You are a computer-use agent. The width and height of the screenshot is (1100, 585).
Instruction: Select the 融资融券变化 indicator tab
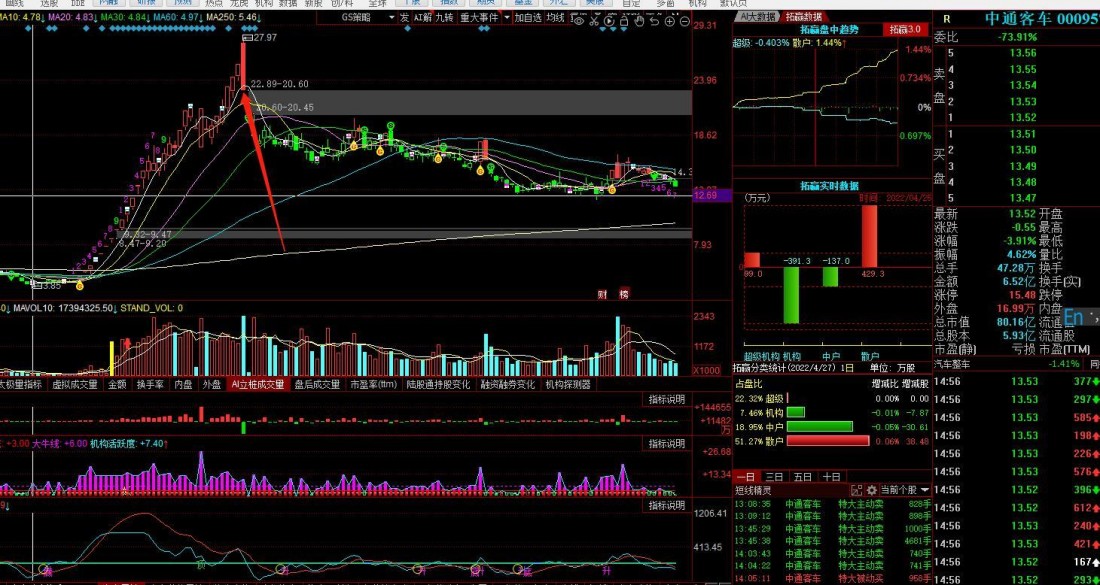pyautogui.click(x=508, y=384)
